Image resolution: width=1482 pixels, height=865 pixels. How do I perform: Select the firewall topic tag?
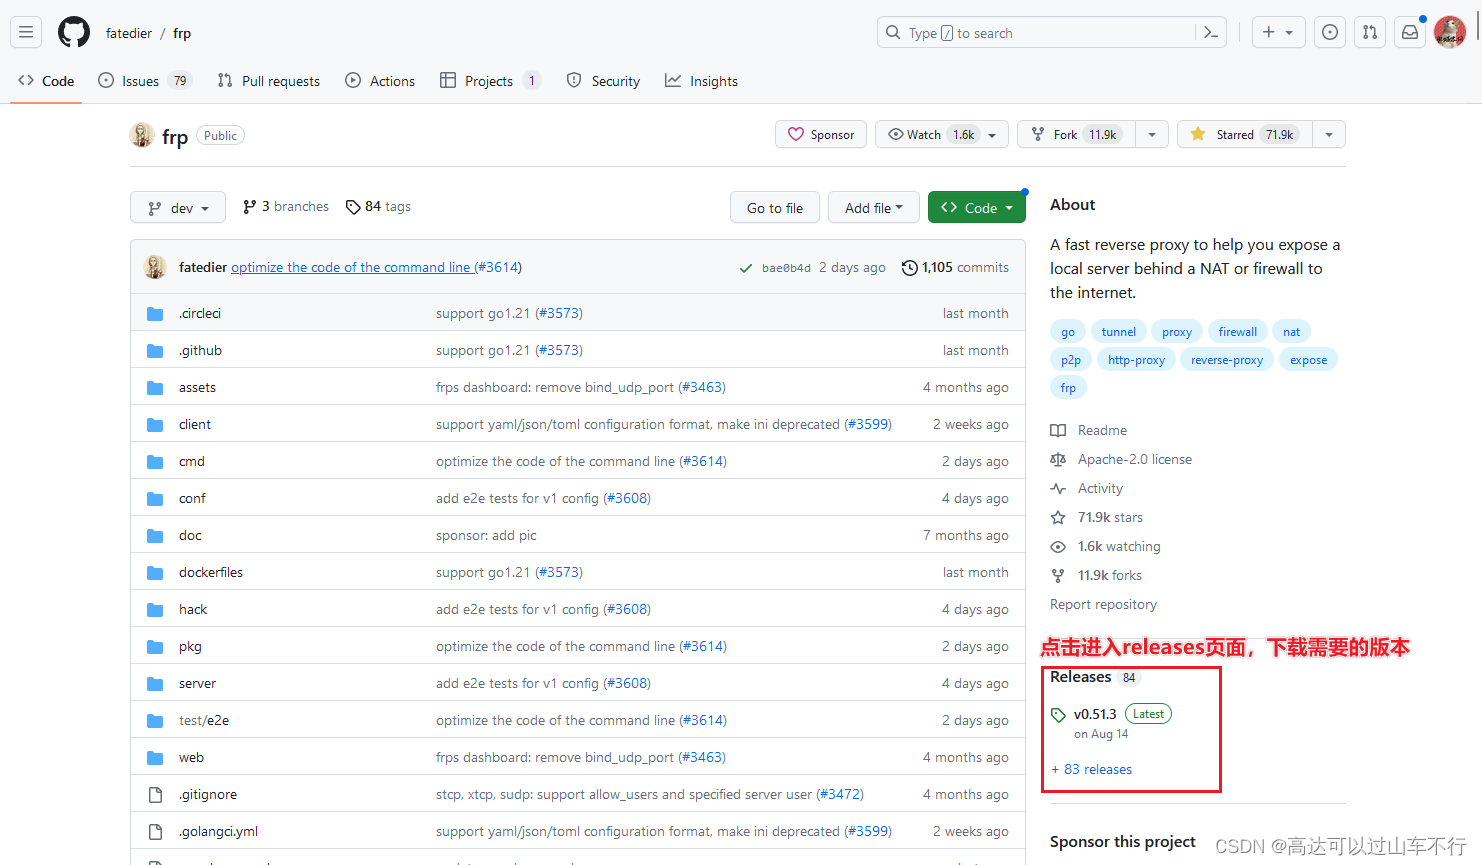point(1238,332)
